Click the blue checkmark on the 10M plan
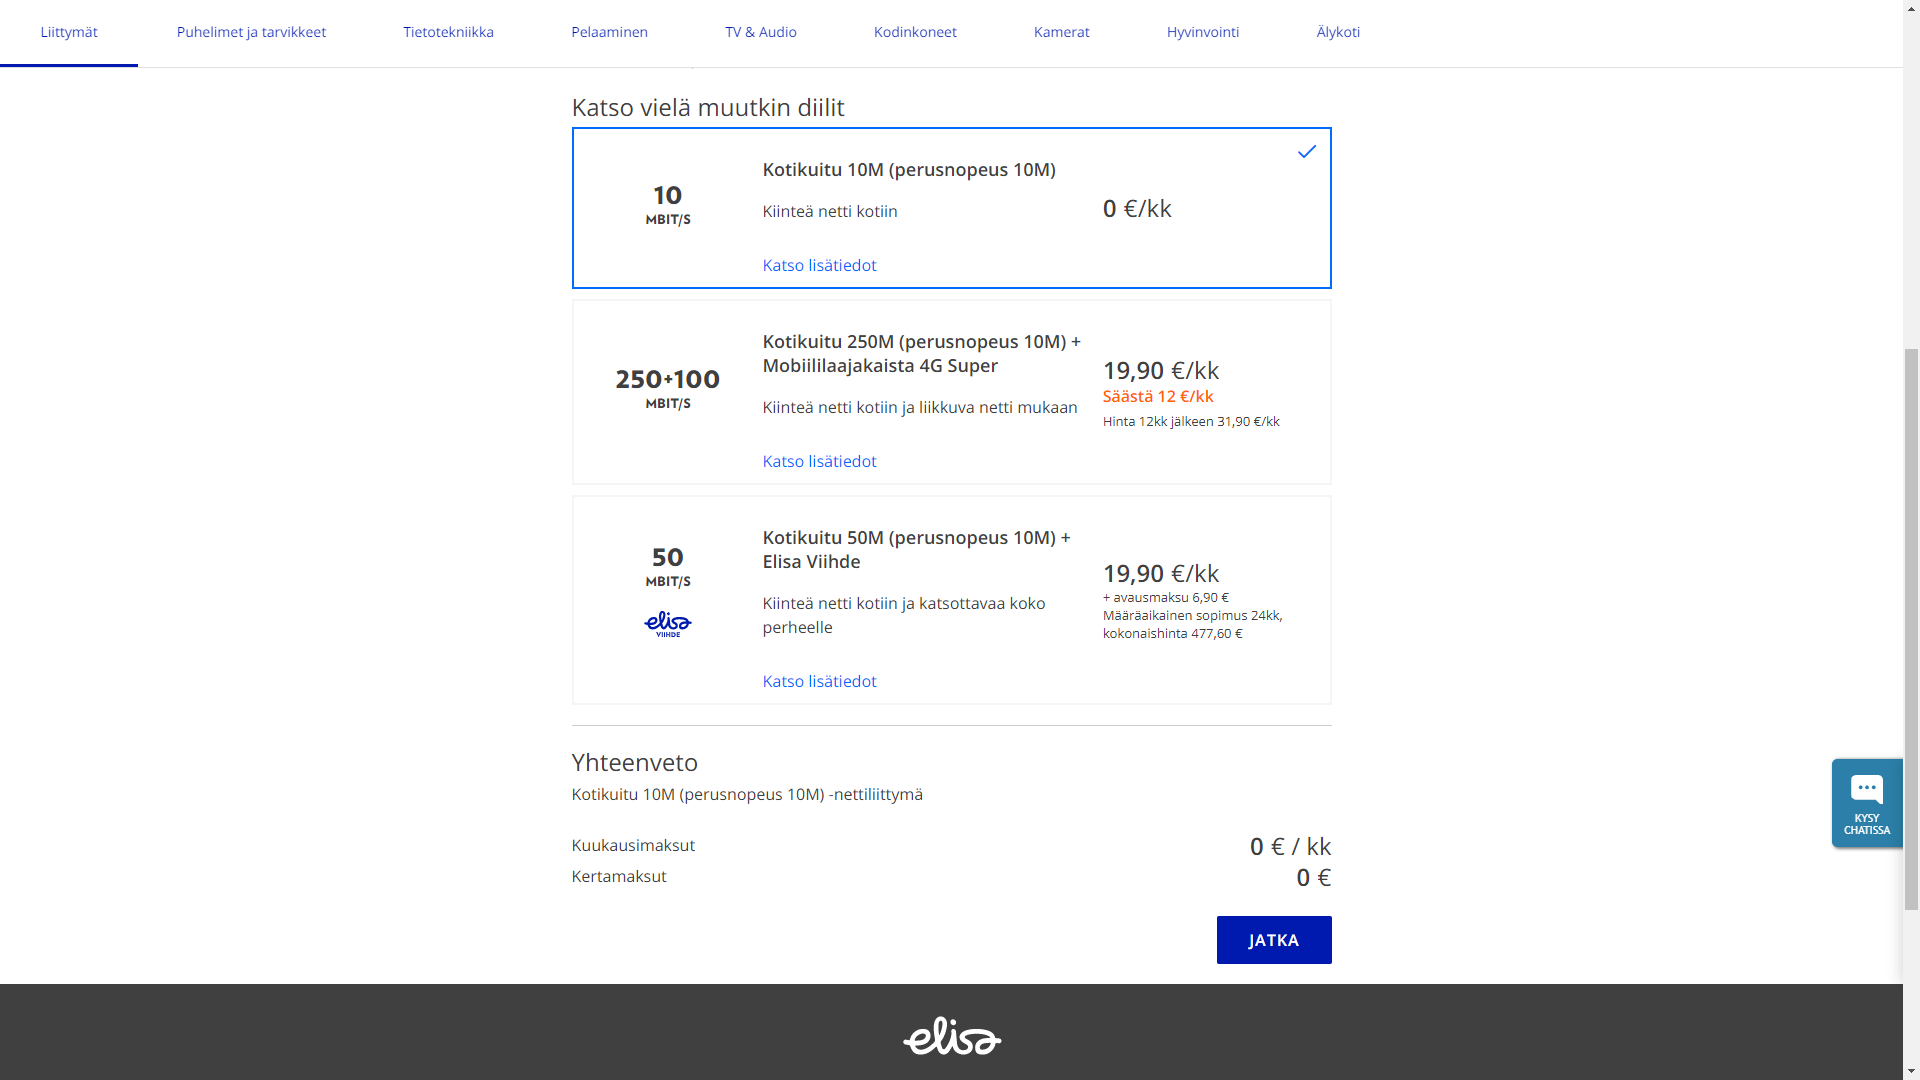This screenshot has height=1080, width=1920. point(1306,152)
